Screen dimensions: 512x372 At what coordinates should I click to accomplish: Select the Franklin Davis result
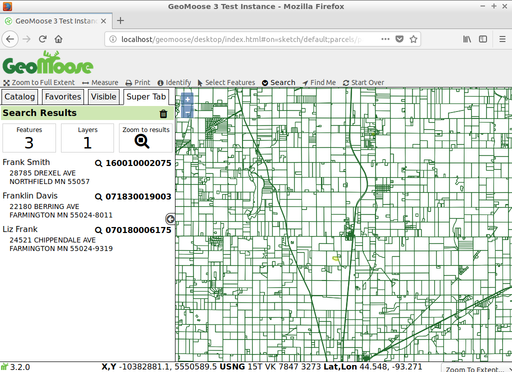coord(30,196)
